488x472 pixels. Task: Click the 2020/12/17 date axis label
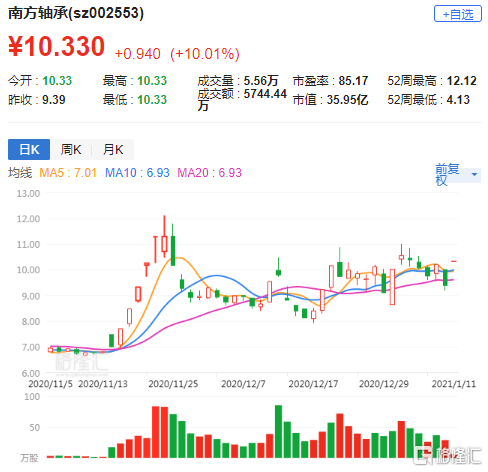[313, 384]
